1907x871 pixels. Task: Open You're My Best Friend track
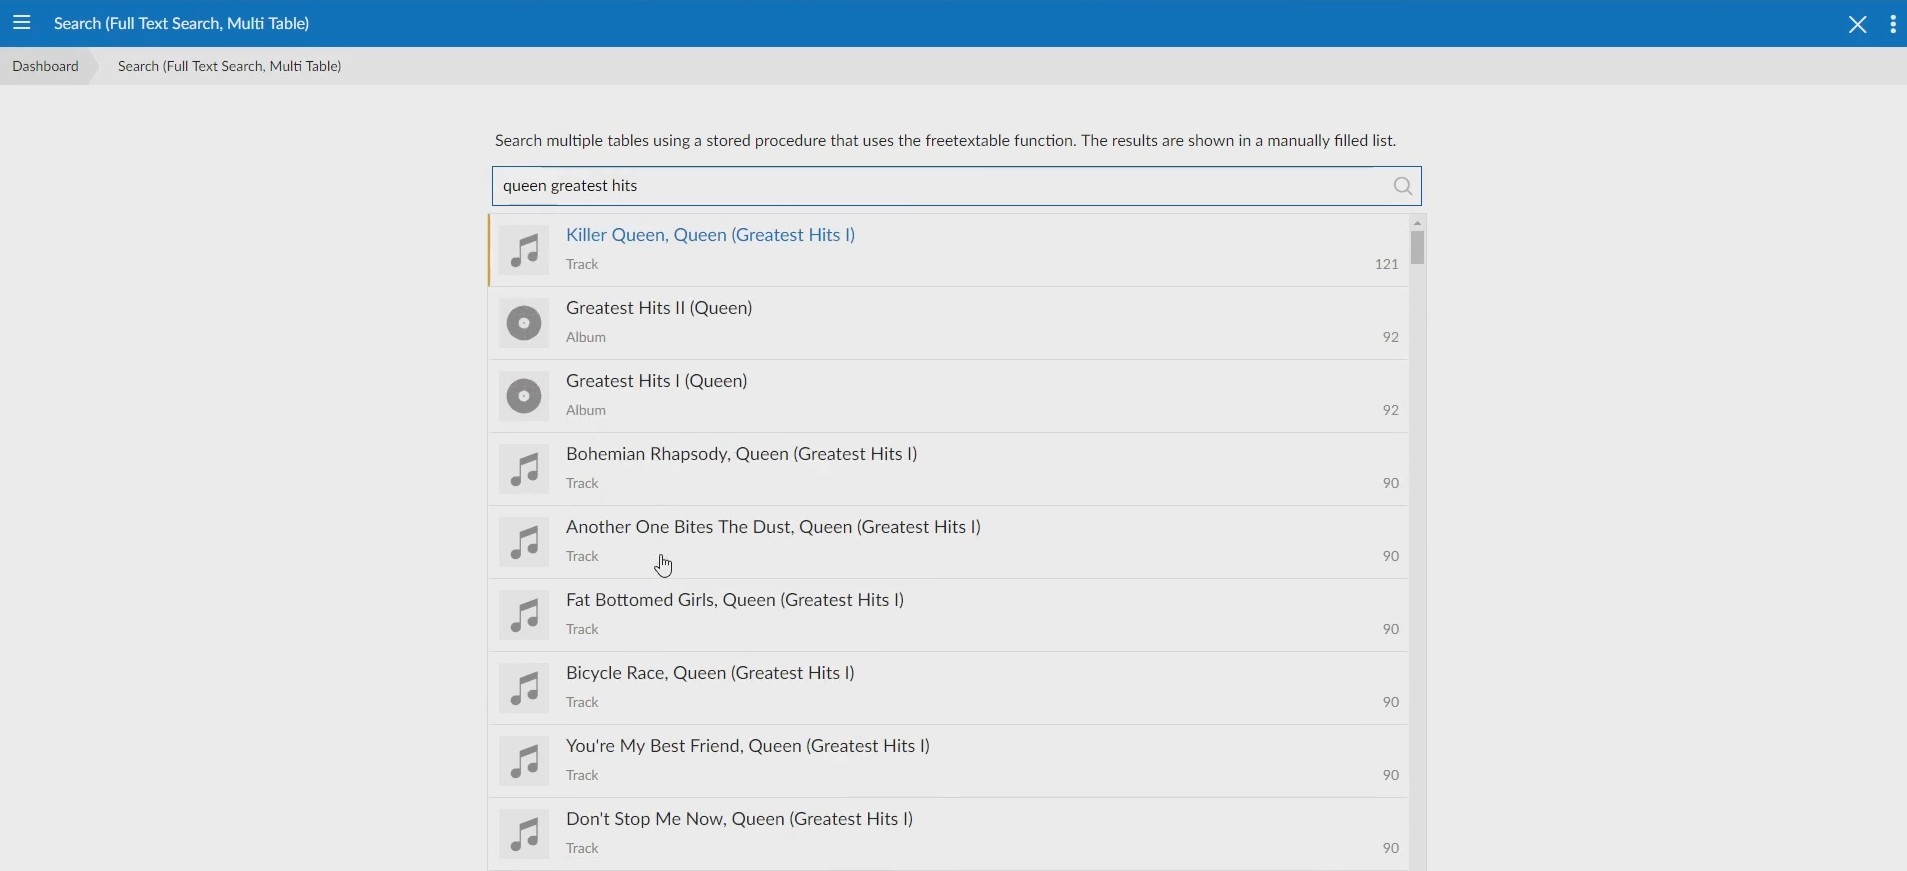748,746
